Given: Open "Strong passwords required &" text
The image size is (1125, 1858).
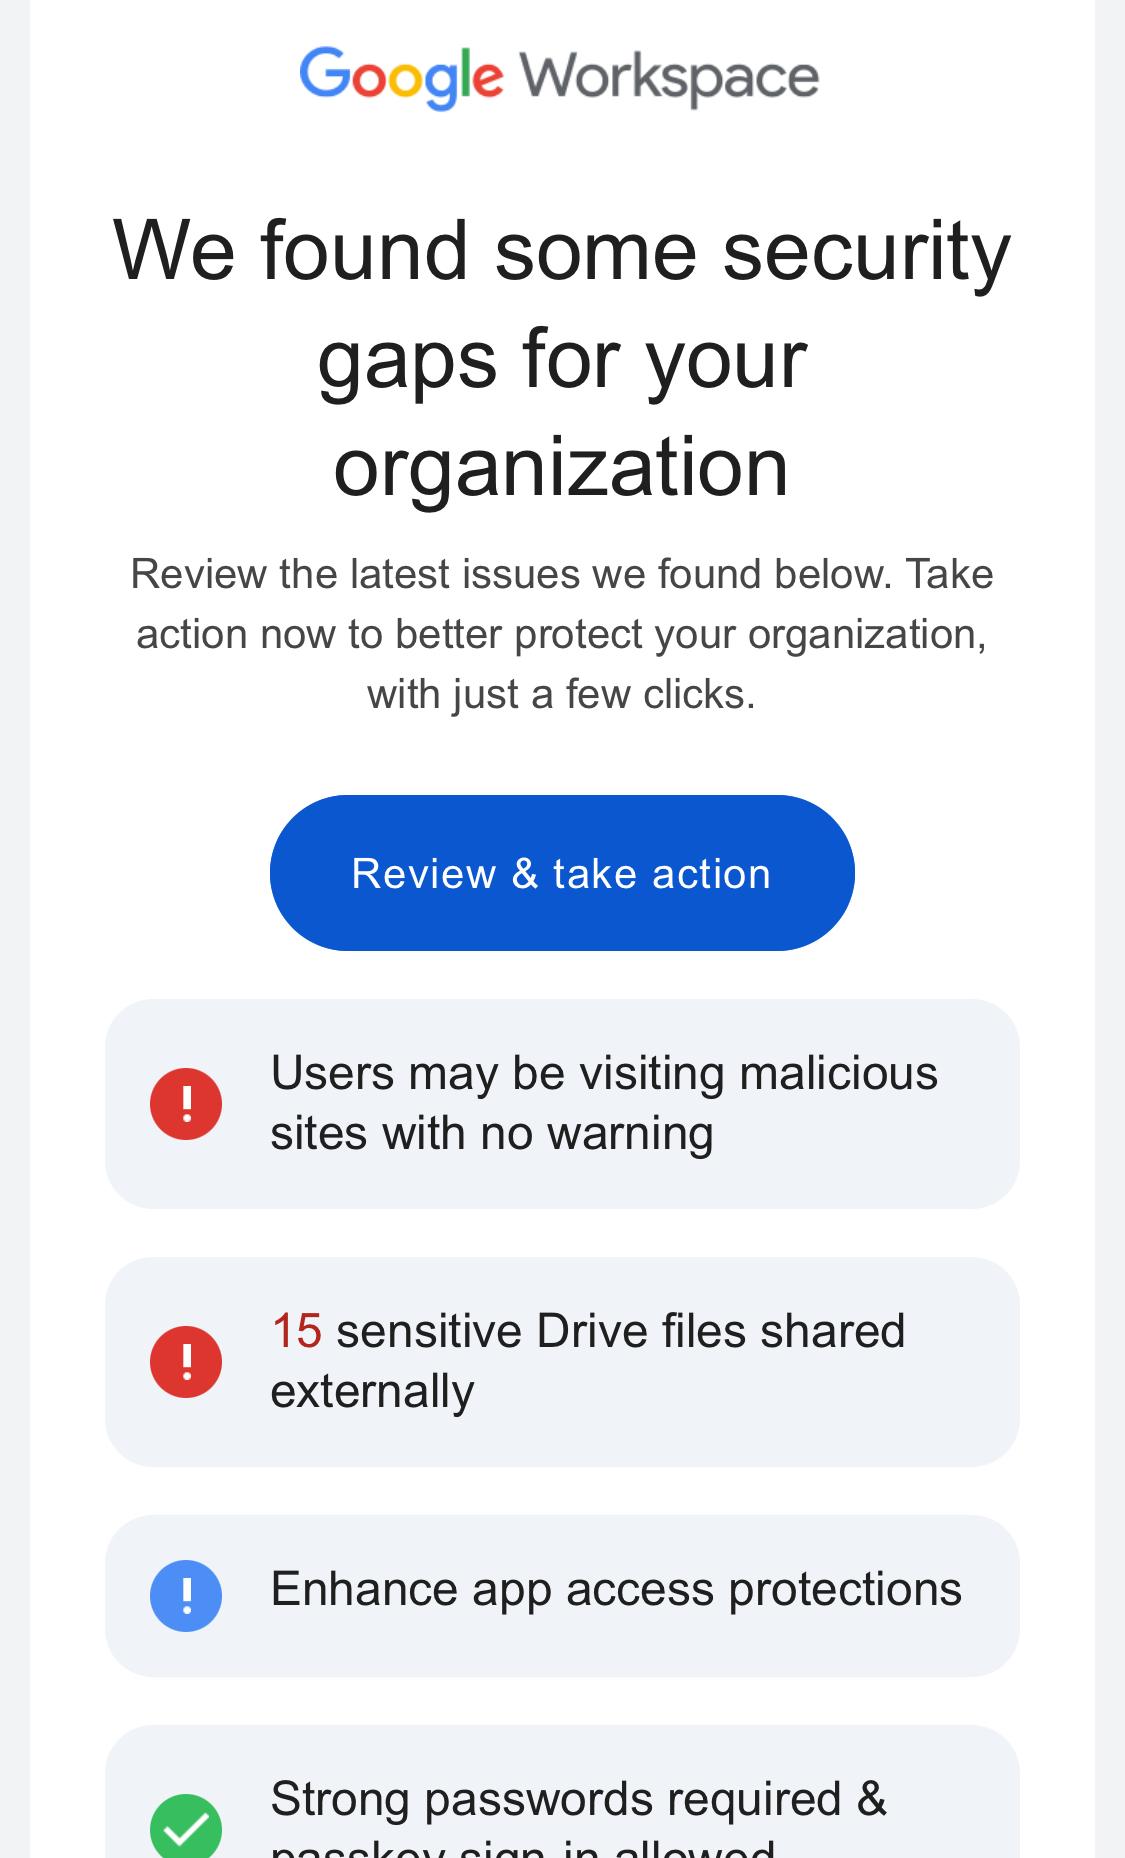Looking at the screenshot, I should coord(578,1799).
